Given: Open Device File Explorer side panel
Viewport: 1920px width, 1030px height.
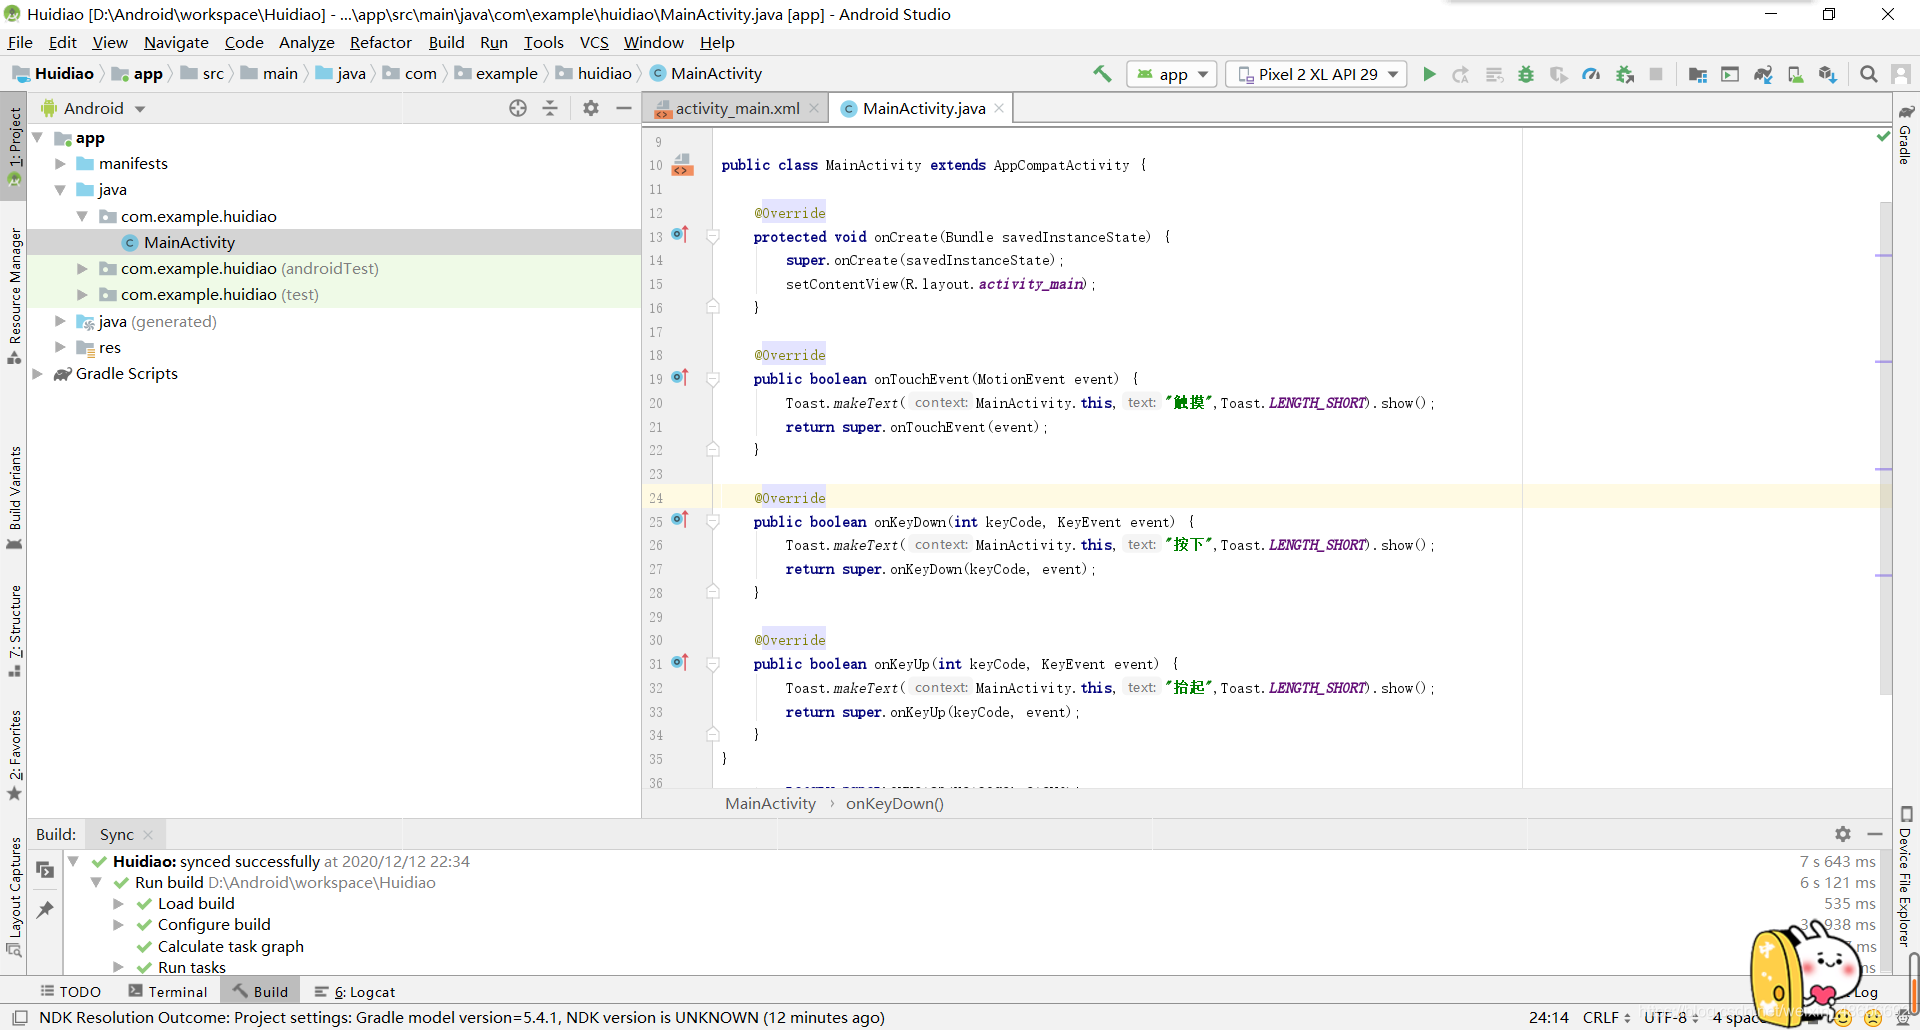Looking at the screenshot, I should 1906,876.
